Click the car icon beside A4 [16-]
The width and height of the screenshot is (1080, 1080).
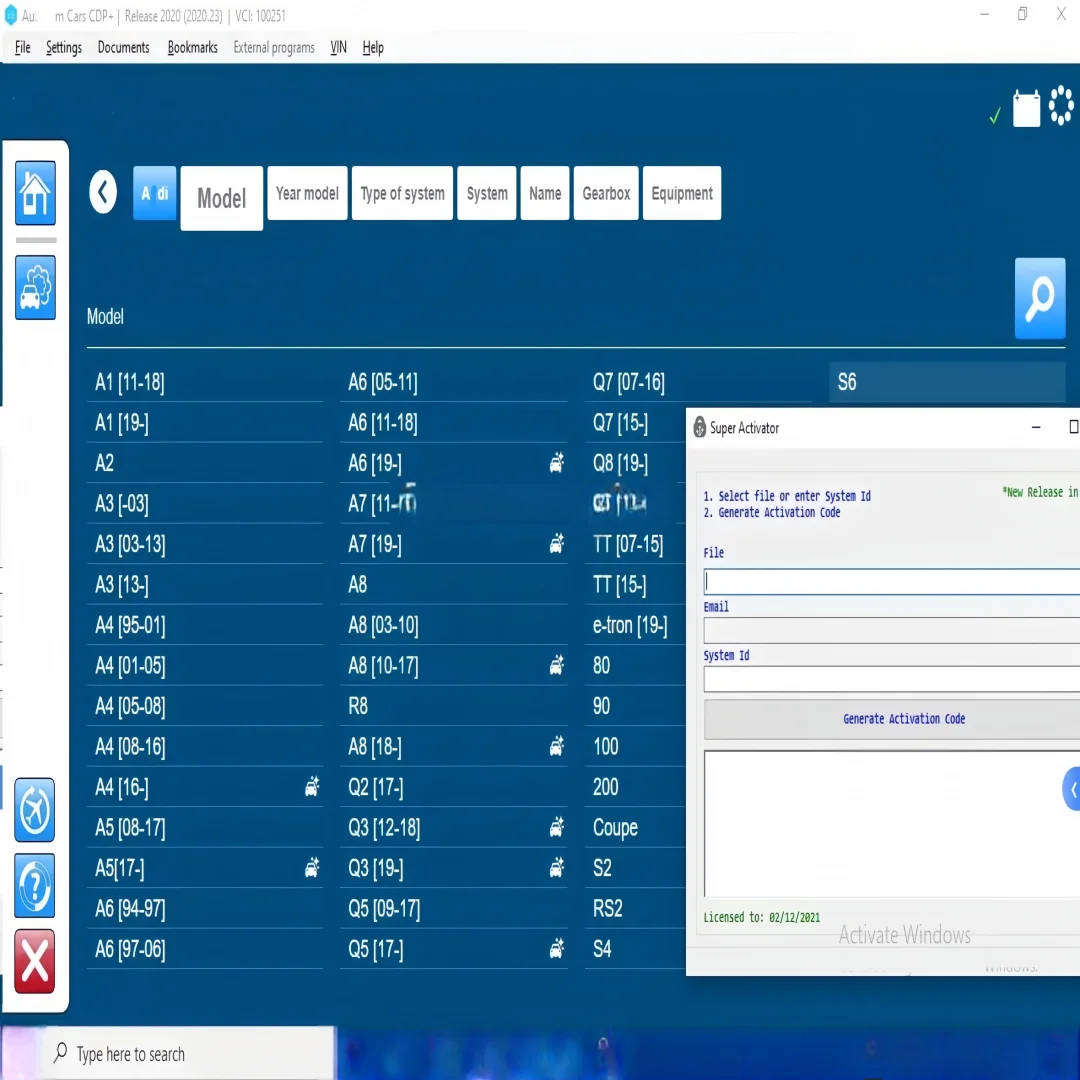(312, 788)
